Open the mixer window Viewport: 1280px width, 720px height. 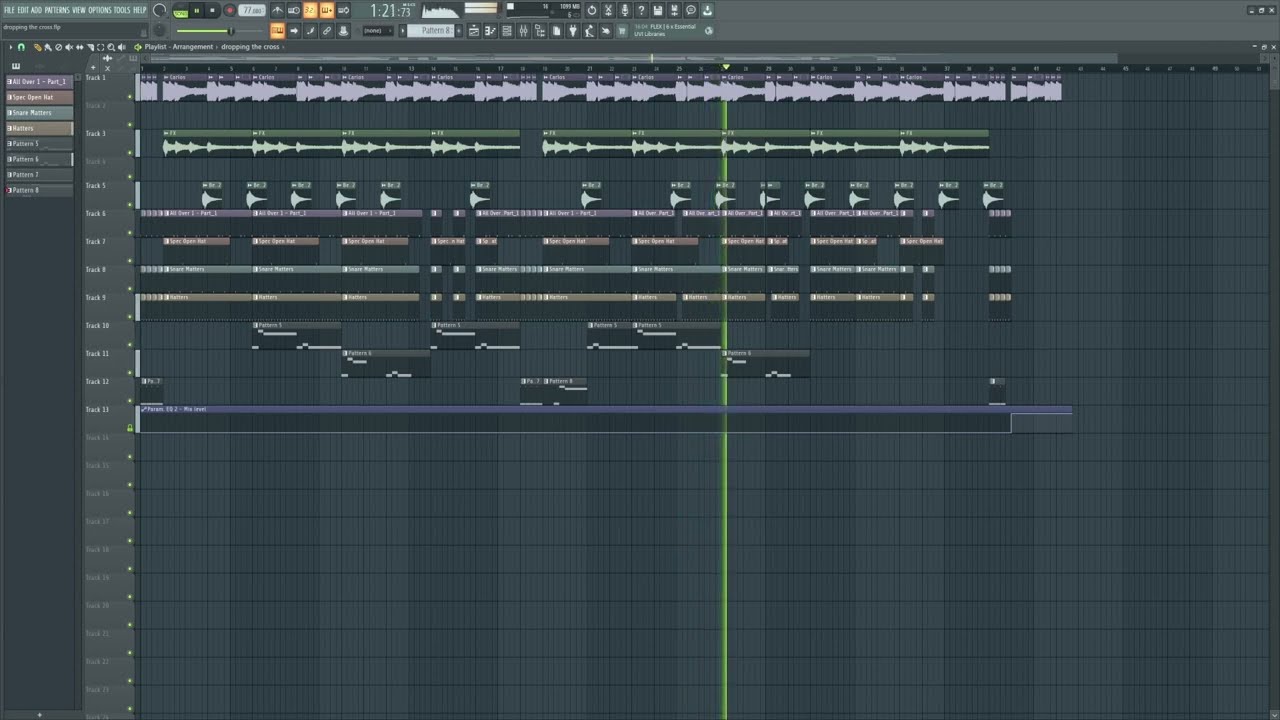pos(523,31)
